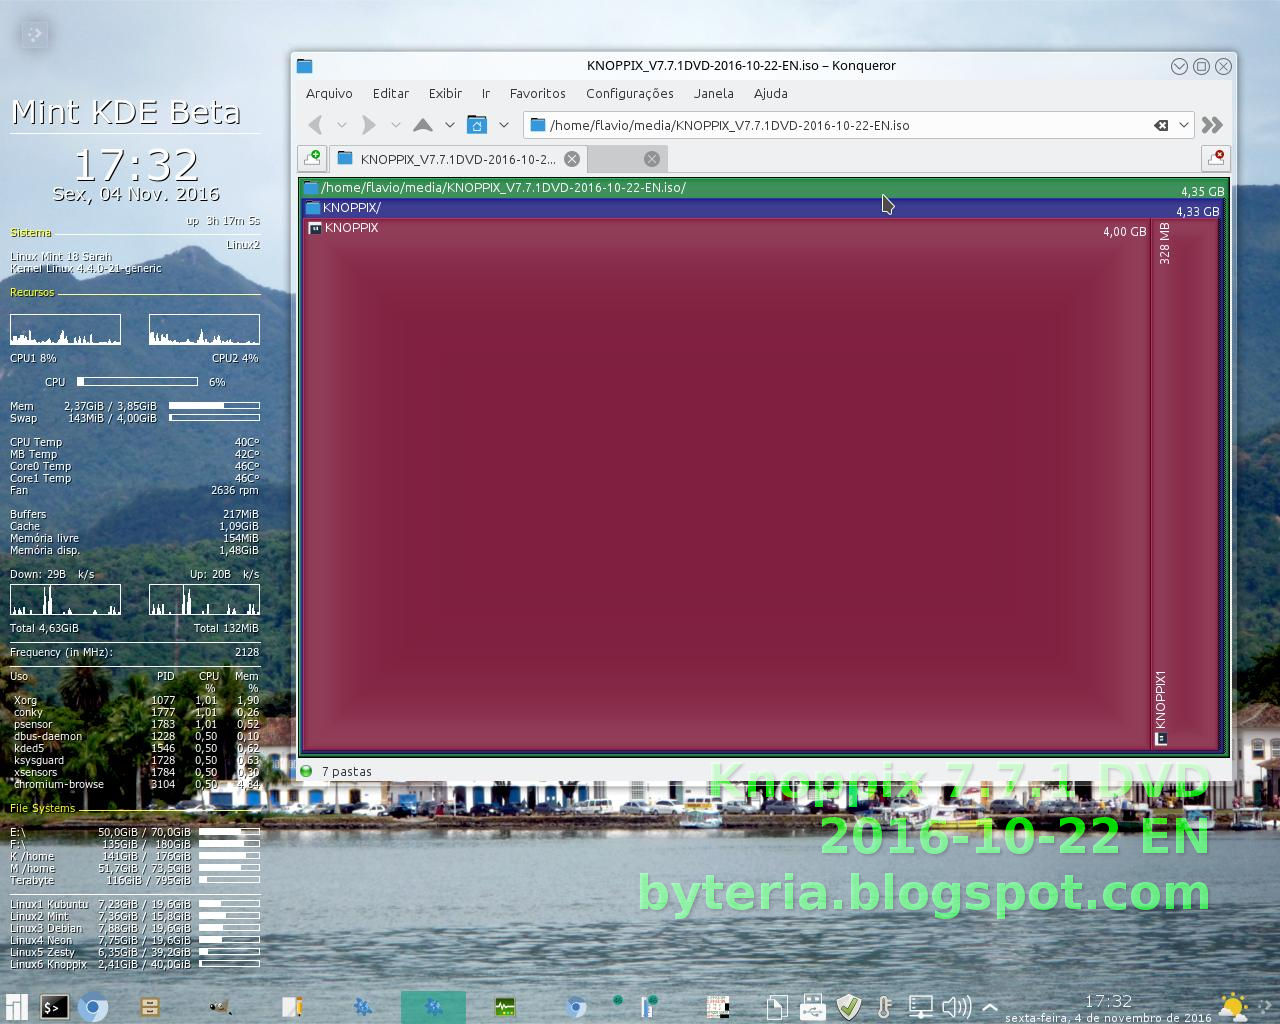Close the KNOPPIX_V7.7.1DVD tab with its x
The width and height of the screenshot is (1280, 1024).
point(571,158)
